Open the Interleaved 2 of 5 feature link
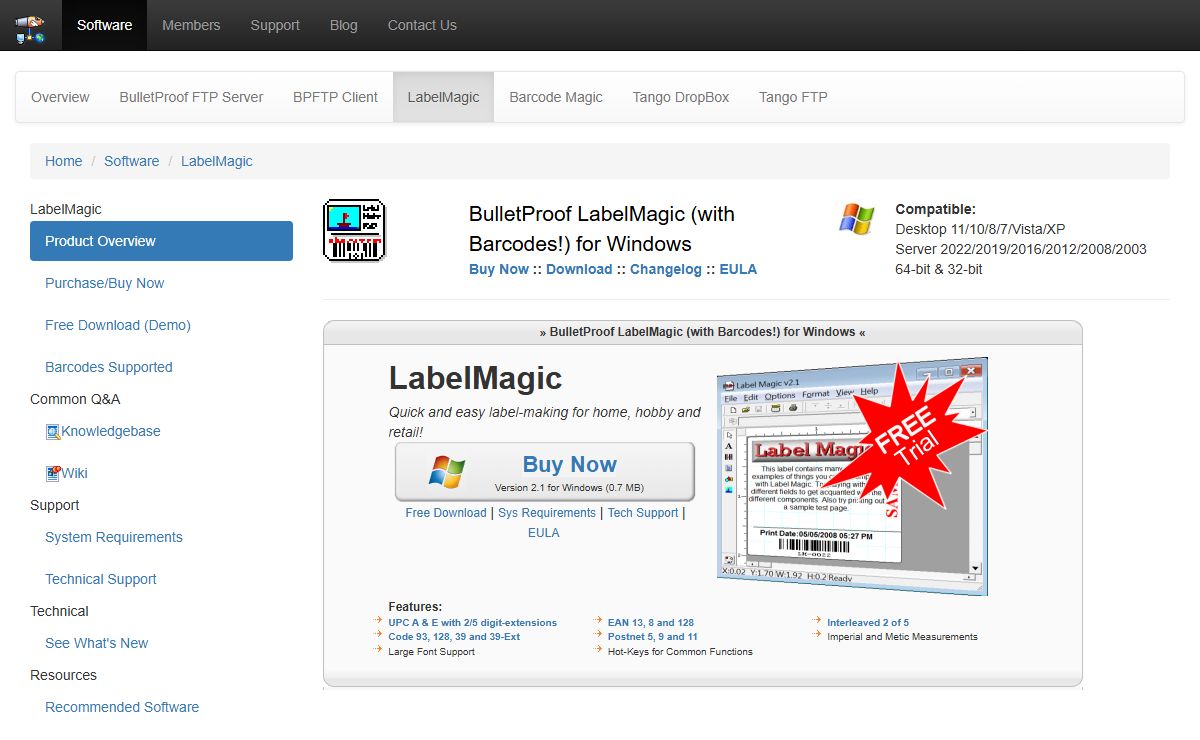Screen dimensions: 1200x740 867,622
